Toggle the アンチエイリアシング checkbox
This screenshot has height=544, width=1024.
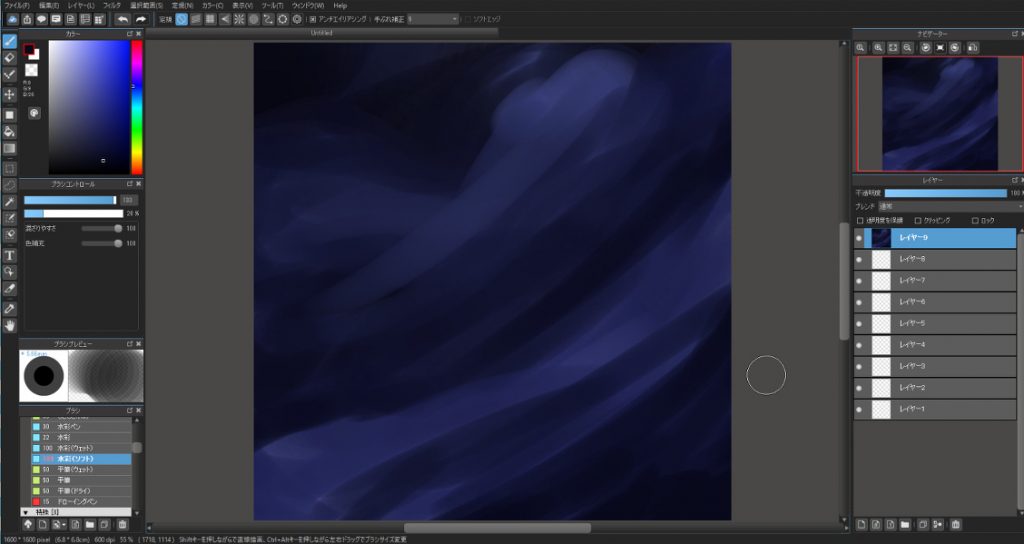pos(313,19)
